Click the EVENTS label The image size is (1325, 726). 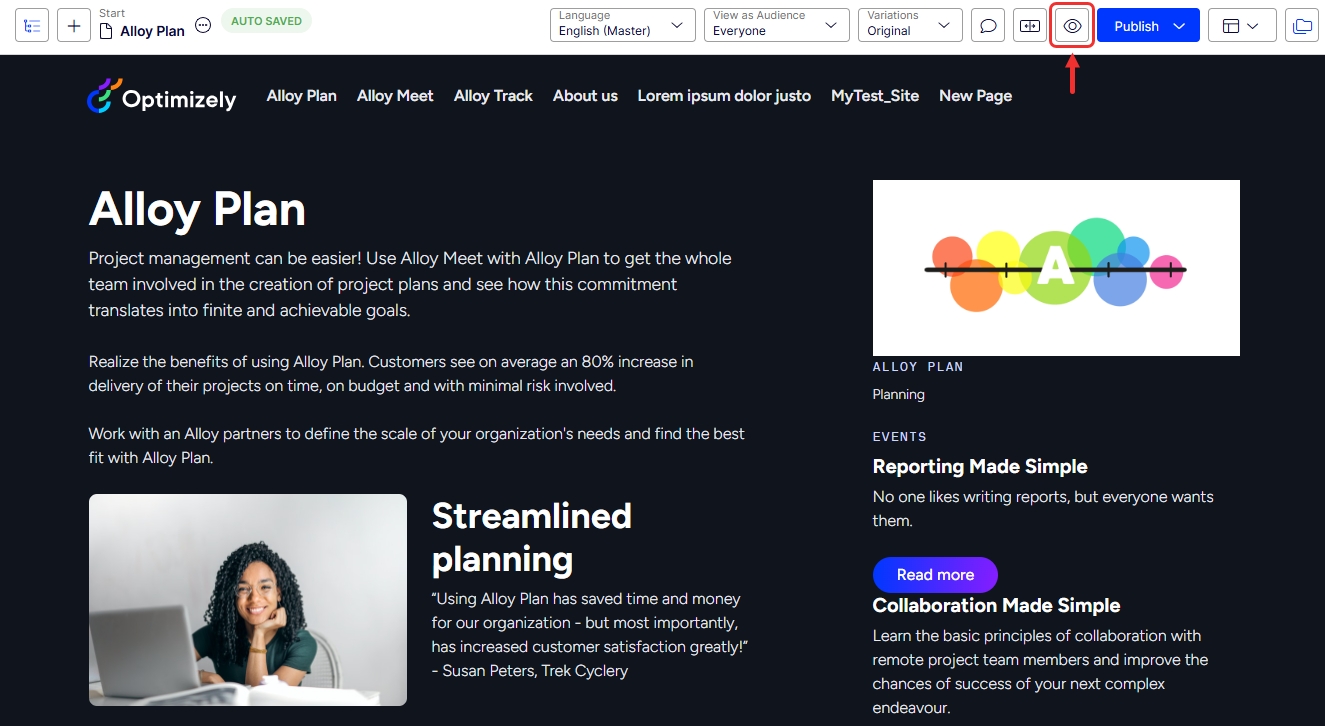click(900, 437)
